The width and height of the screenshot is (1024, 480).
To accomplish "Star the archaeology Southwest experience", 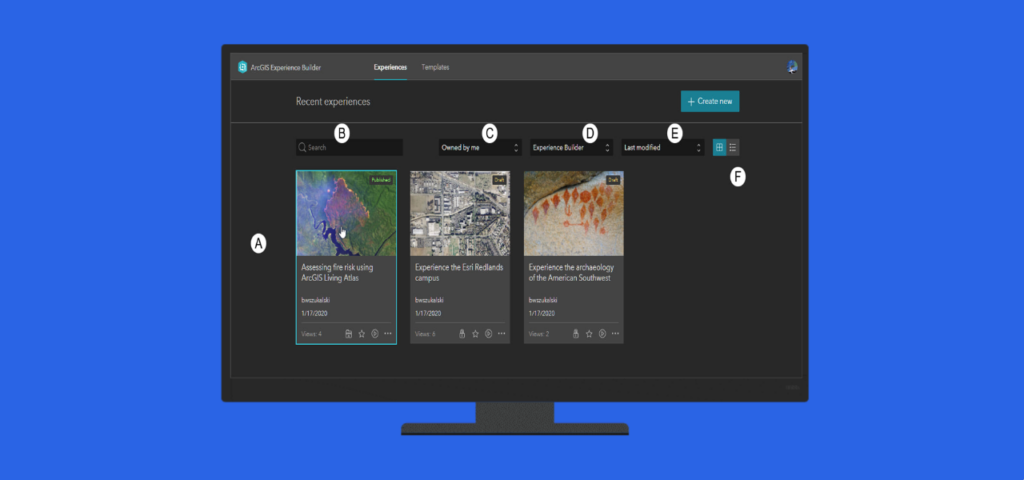I will pos(589,334).
